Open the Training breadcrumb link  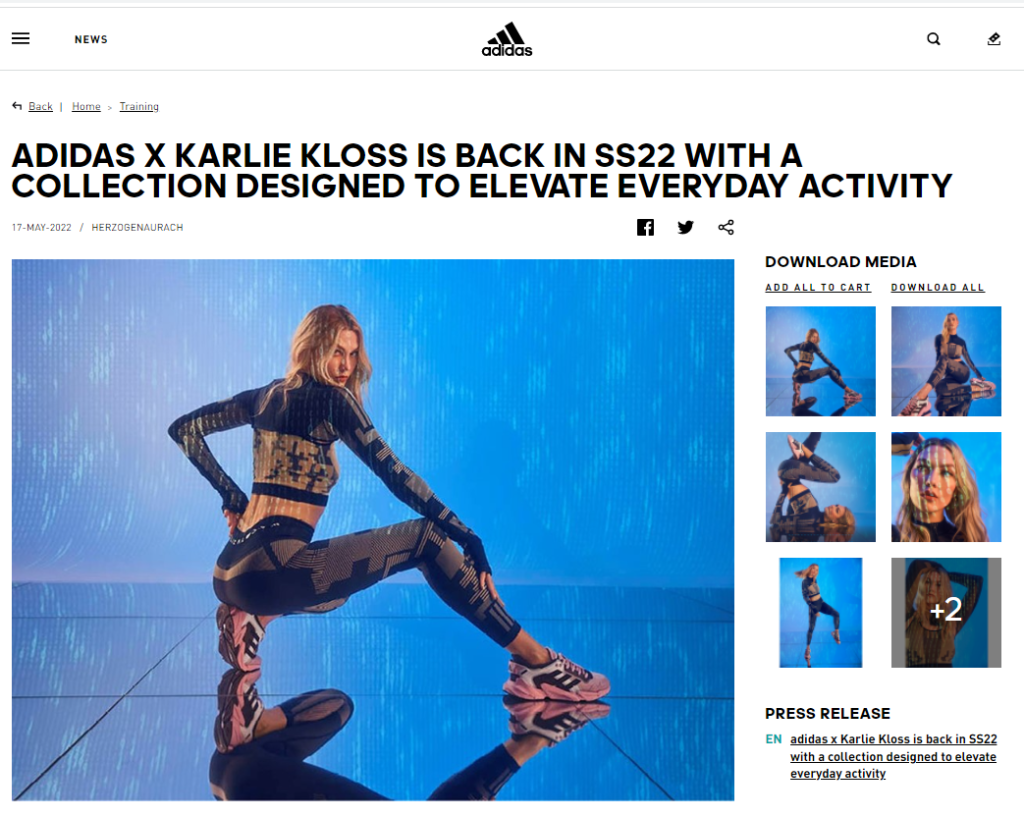tap(139, 106)
